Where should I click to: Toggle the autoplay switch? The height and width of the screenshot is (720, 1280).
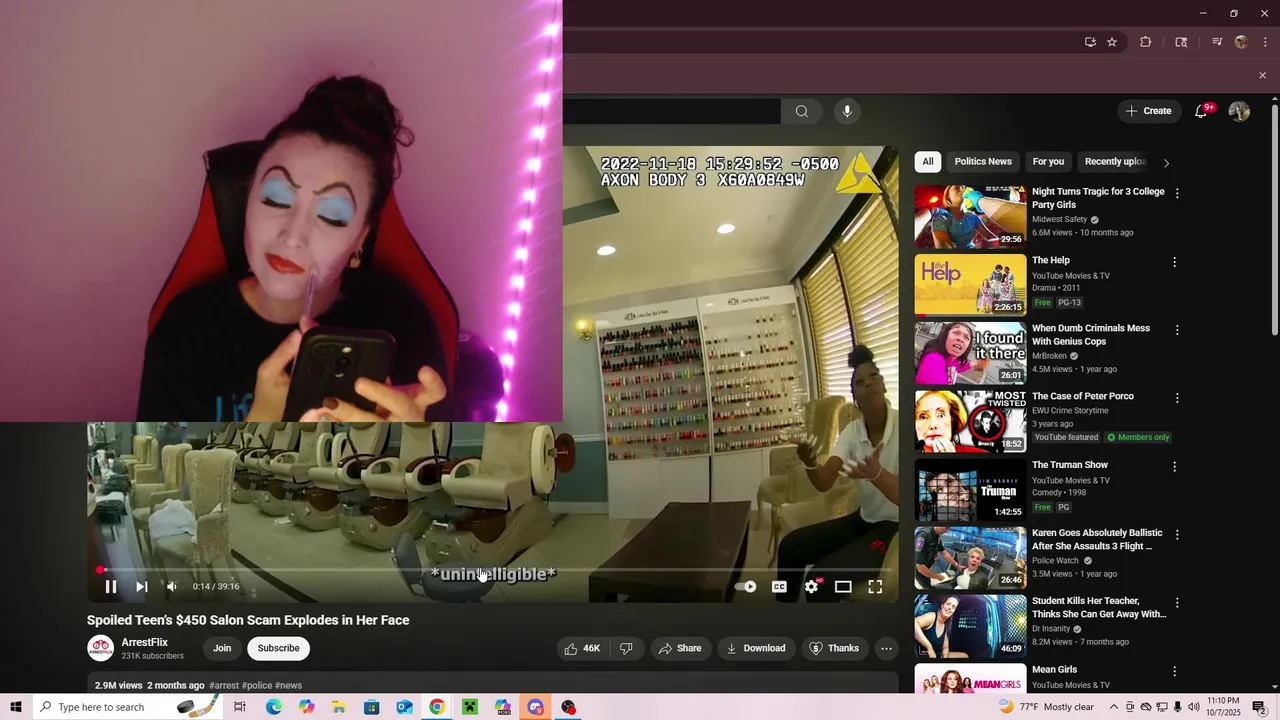pyautogui.click(x=746, y=587)
